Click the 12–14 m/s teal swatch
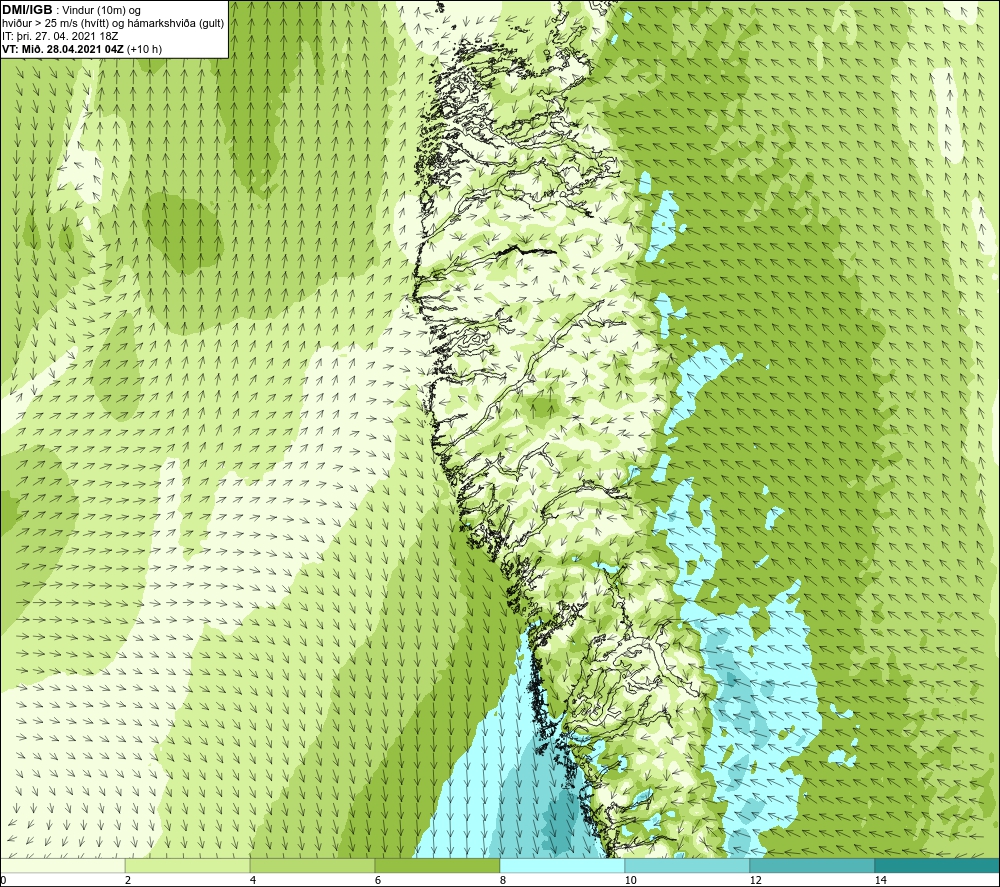Image resolution: width=1000 pixels, height=887 pixels. tap(812, 865)
